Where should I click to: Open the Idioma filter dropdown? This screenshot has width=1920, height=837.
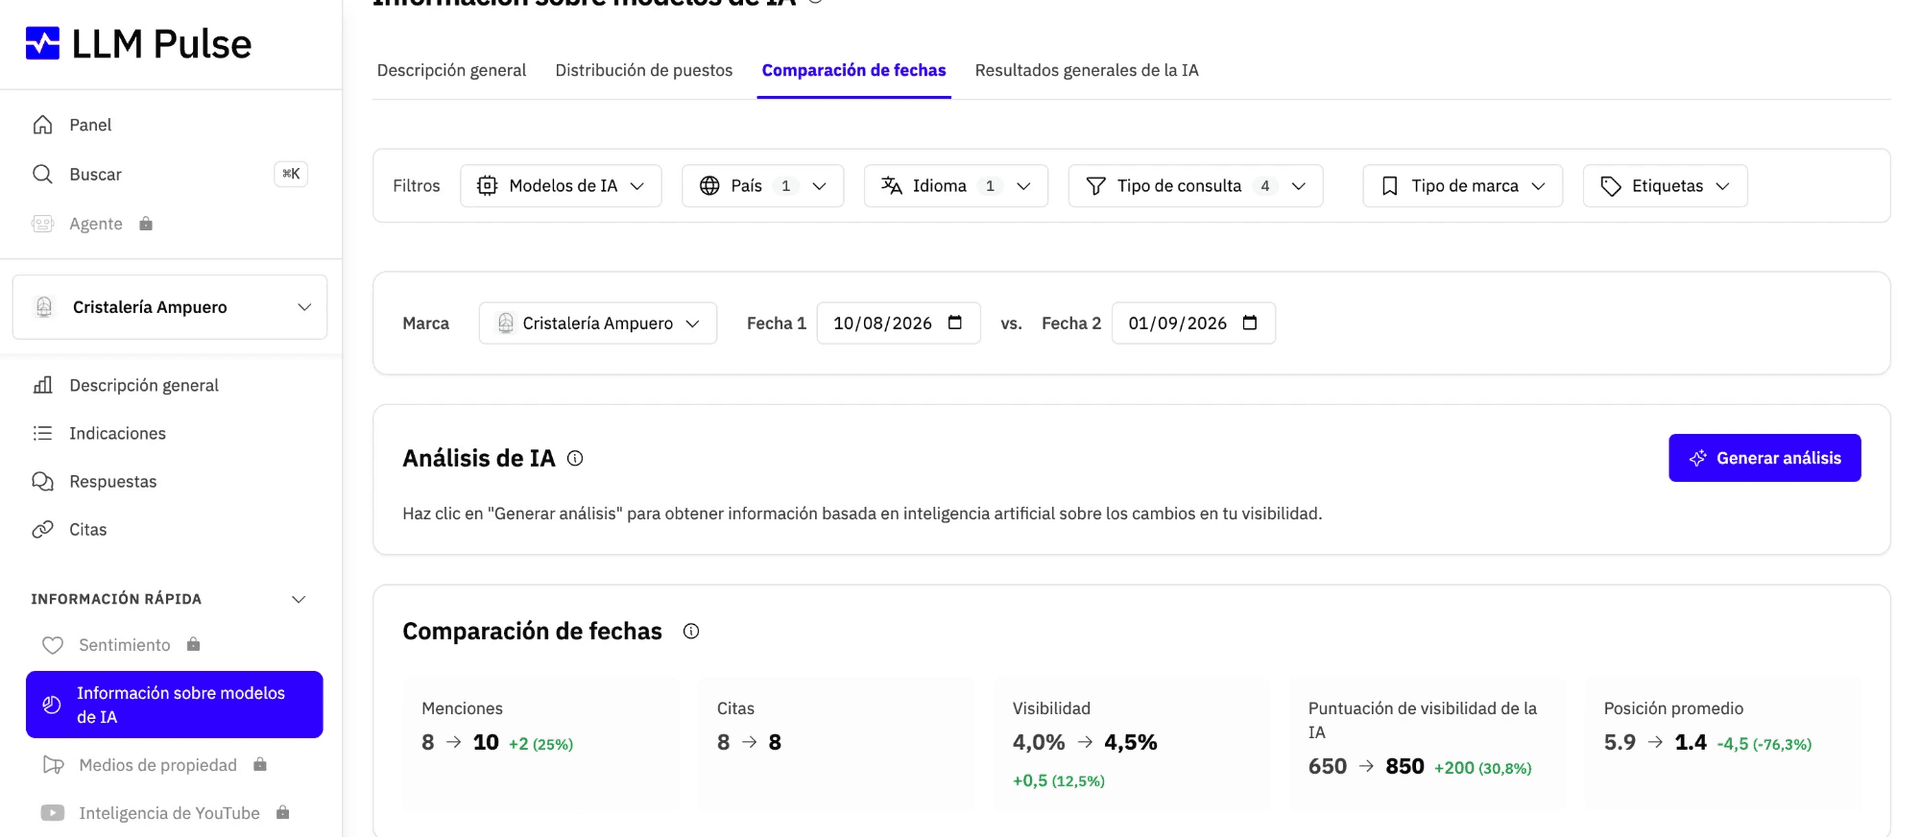pyautogui.click(x=956, y=186)
